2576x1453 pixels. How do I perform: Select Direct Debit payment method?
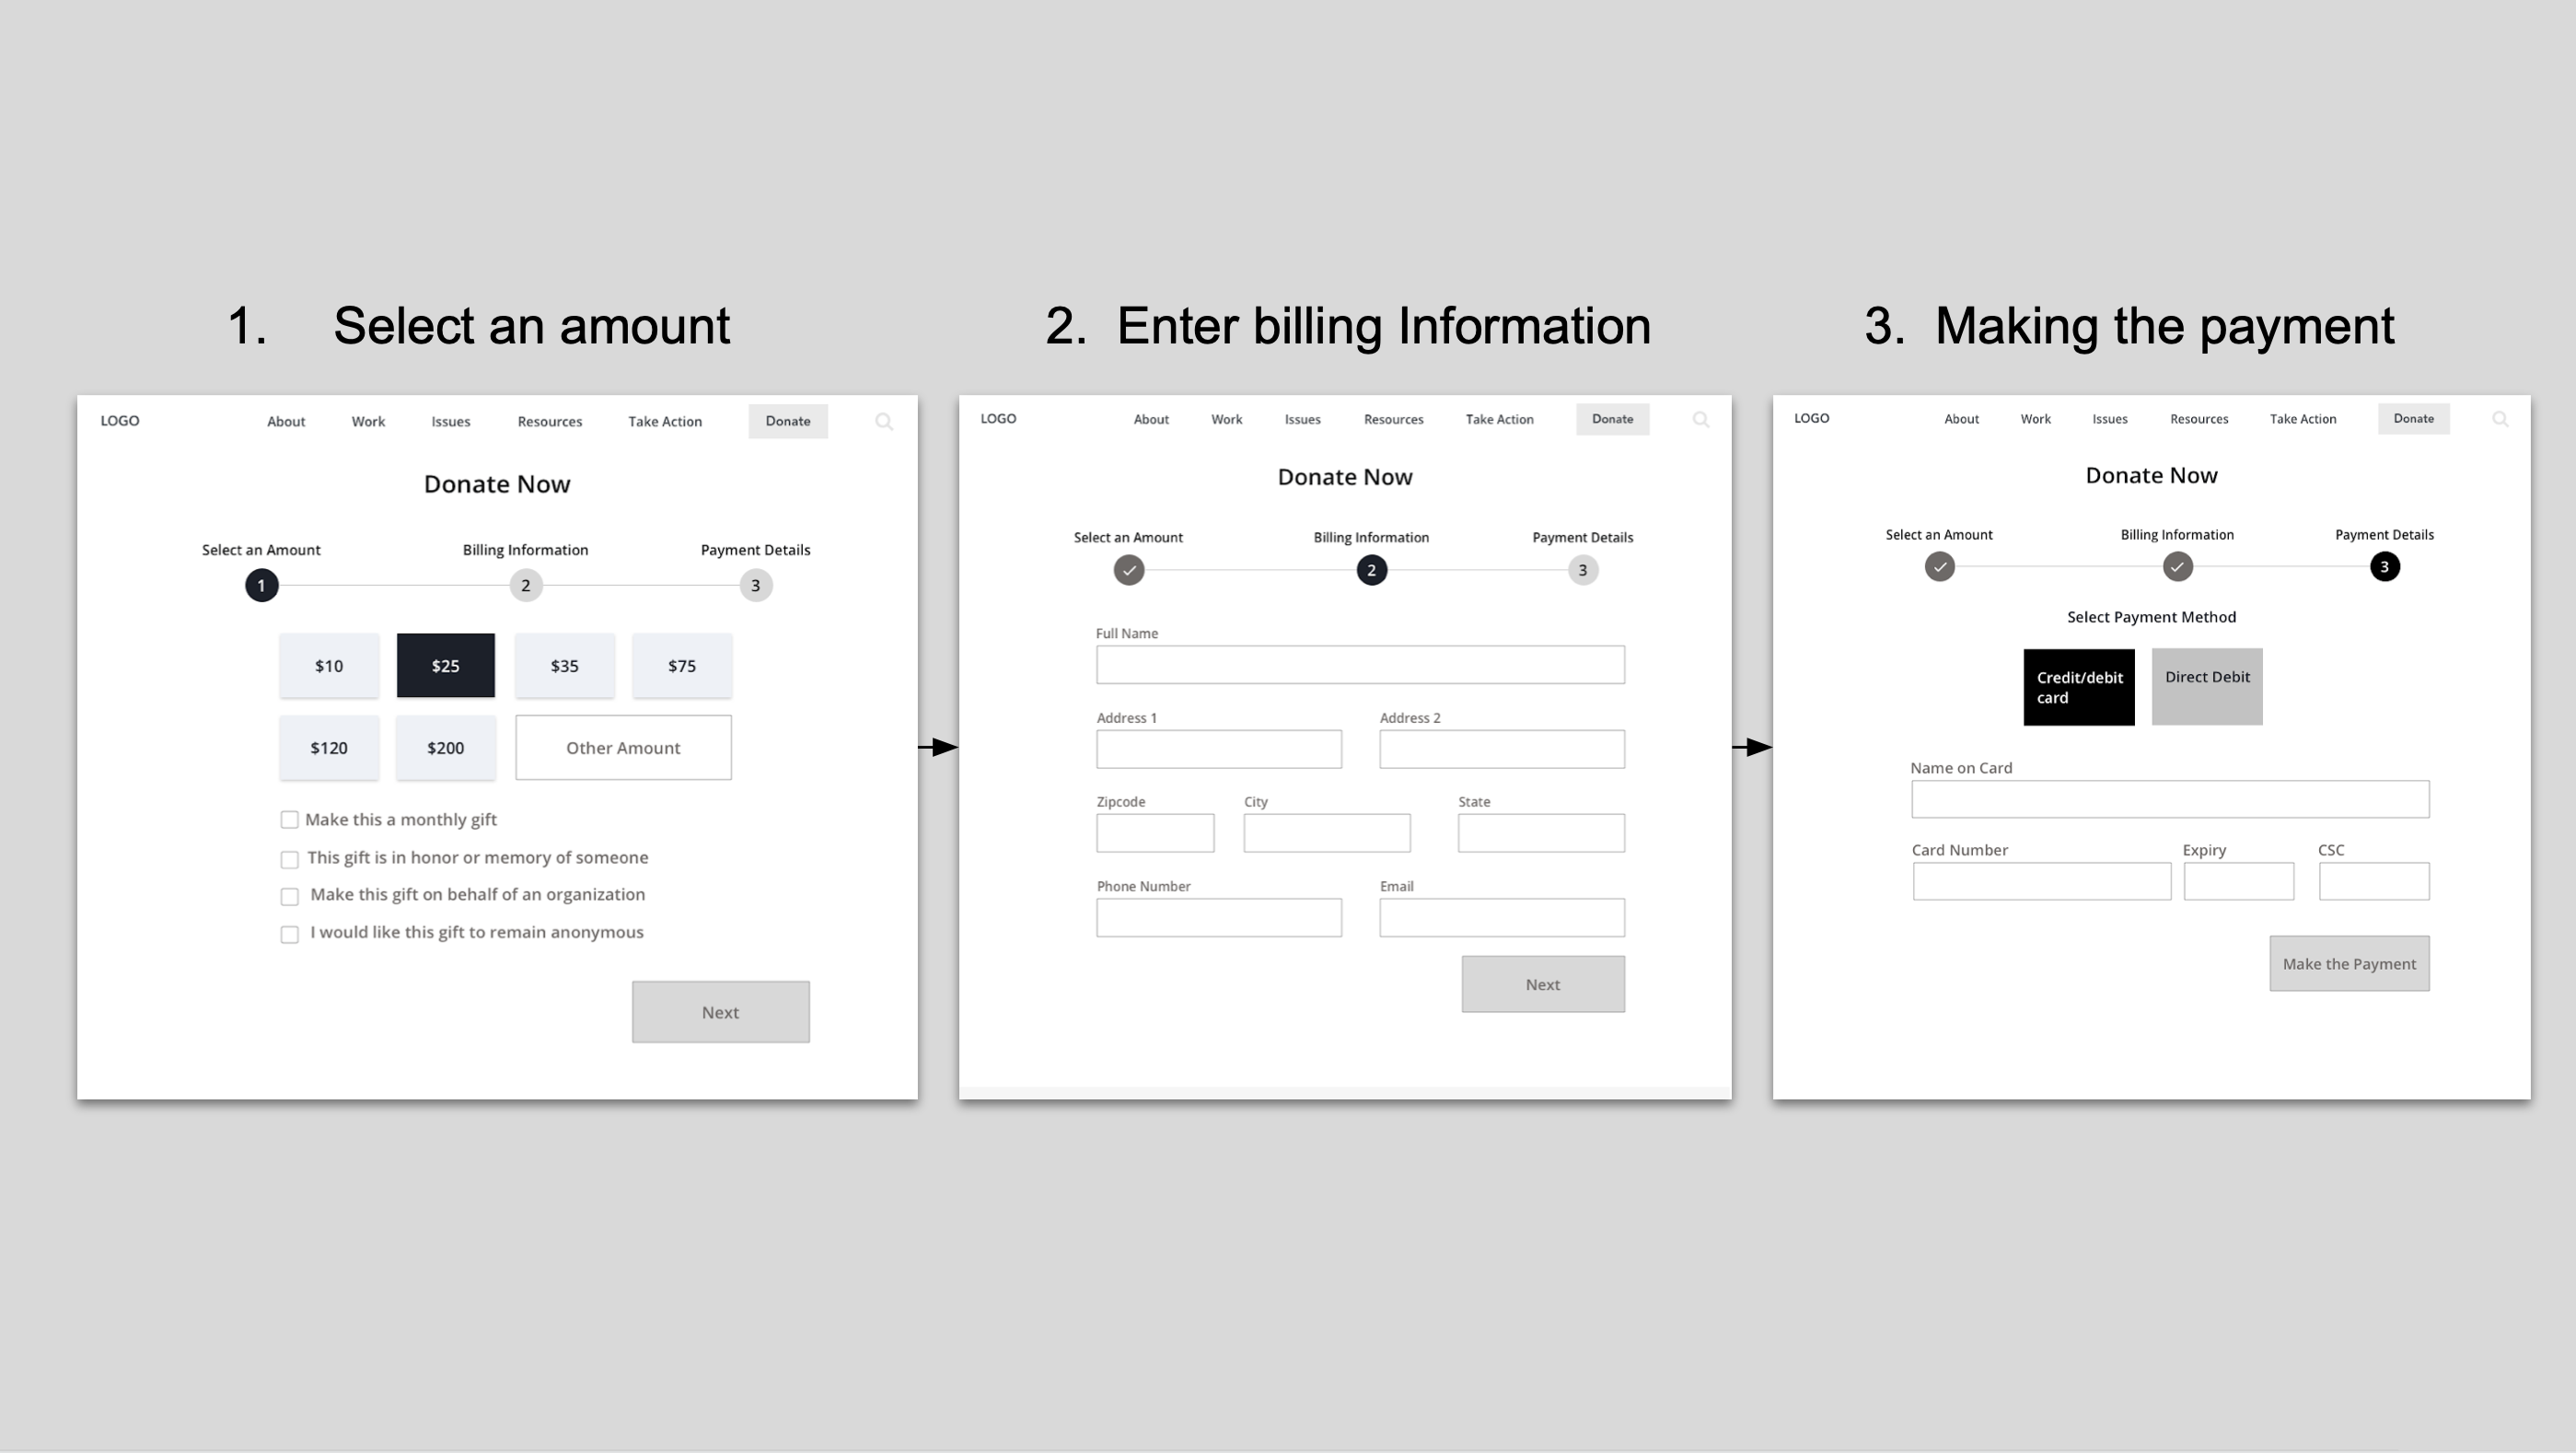[2207, 687]
